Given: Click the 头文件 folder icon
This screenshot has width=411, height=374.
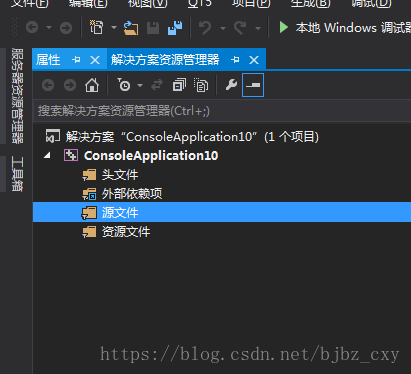Looking at the screenshot, I should [x=89, y=175].
